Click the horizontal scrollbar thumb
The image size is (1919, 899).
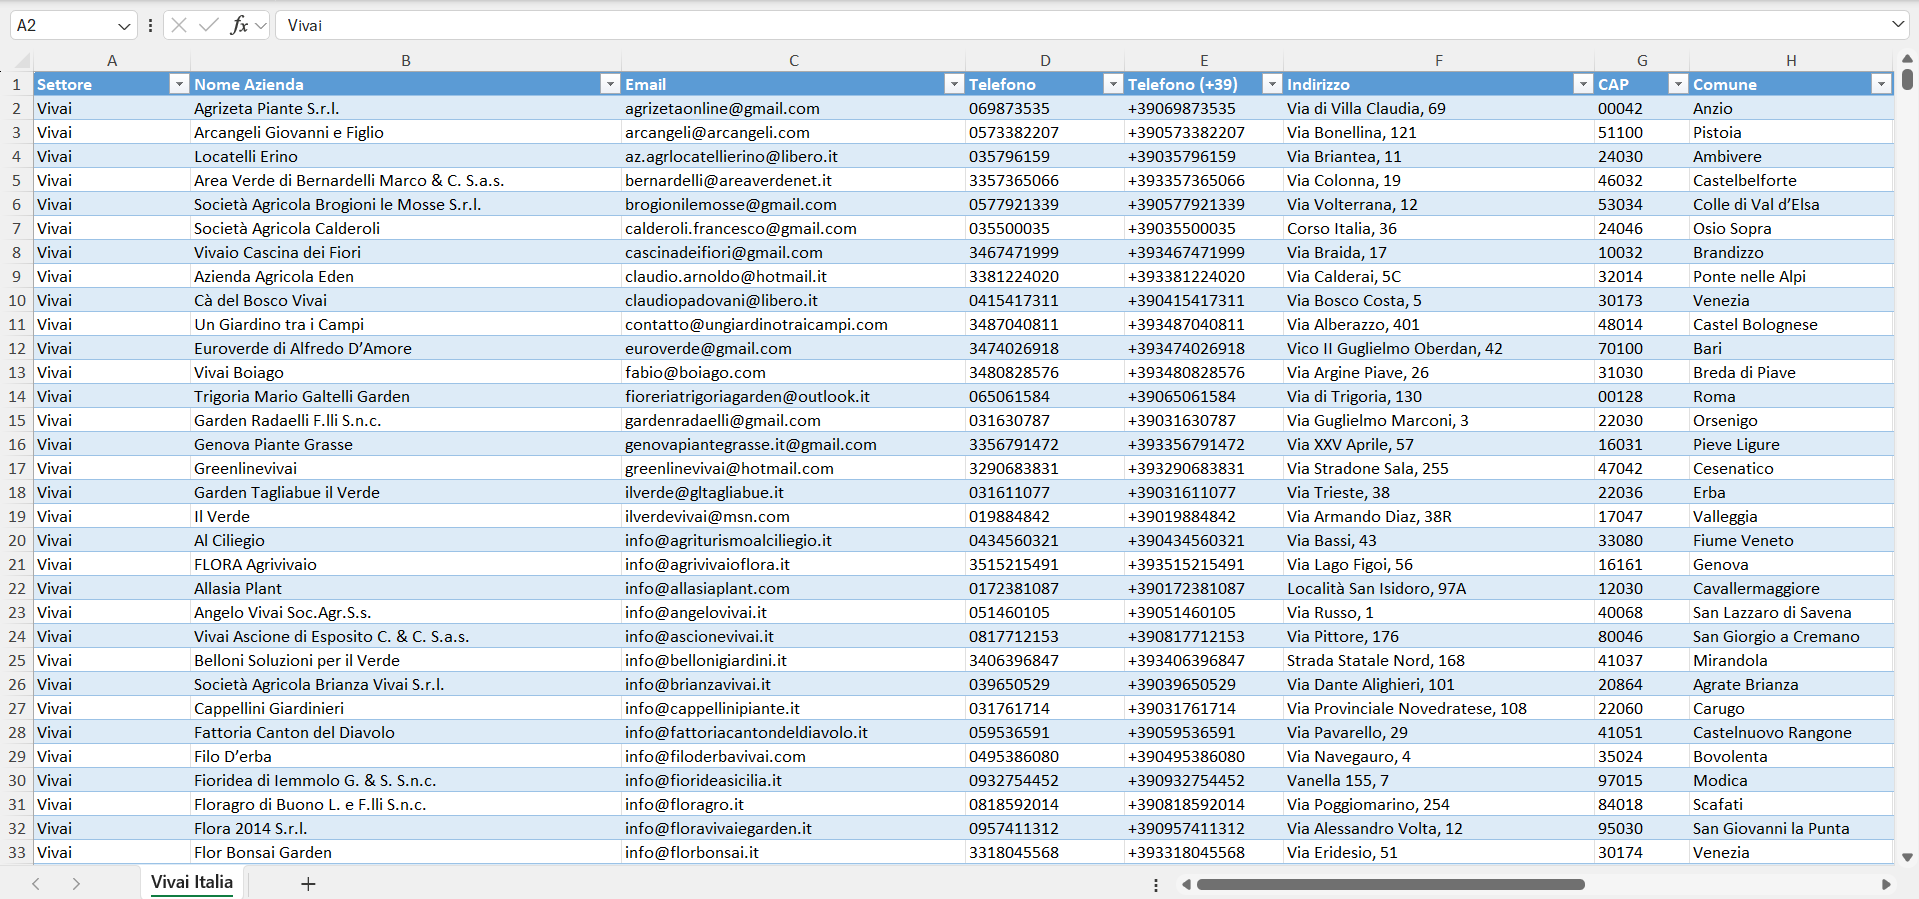(x=1391, y=884)
